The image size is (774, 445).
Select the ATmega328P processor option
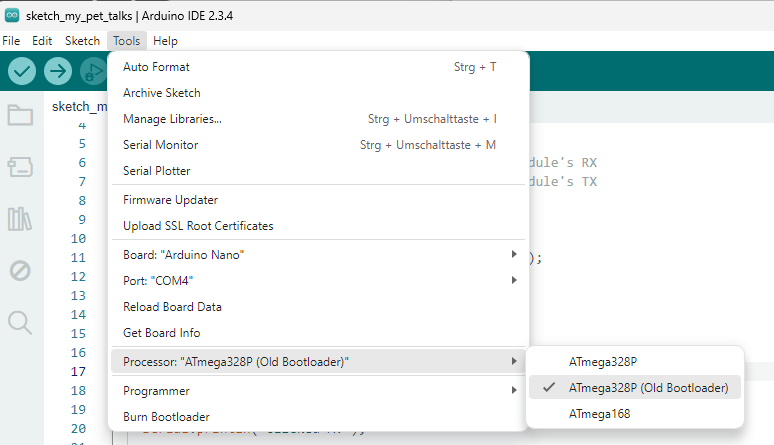click(602, 361)
